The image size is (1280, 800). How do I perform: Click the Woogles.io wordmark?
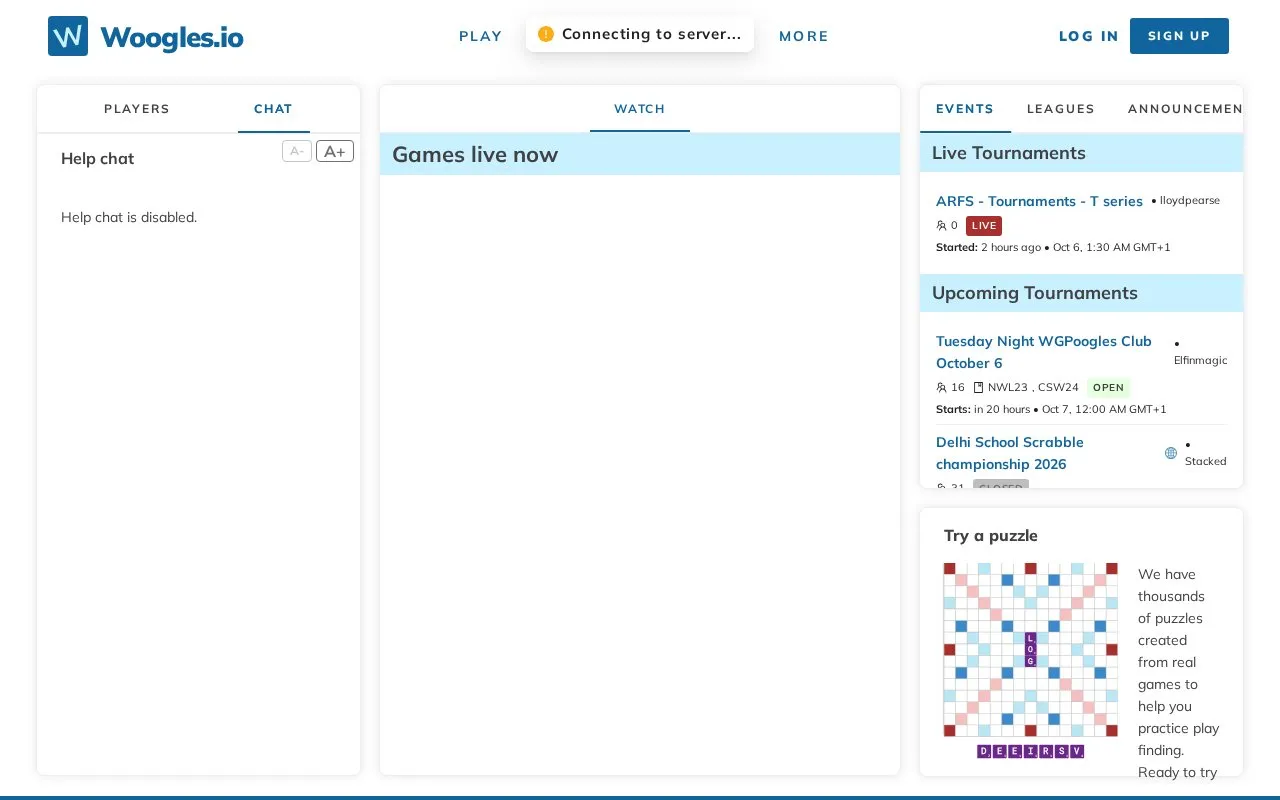click(172, 38)
